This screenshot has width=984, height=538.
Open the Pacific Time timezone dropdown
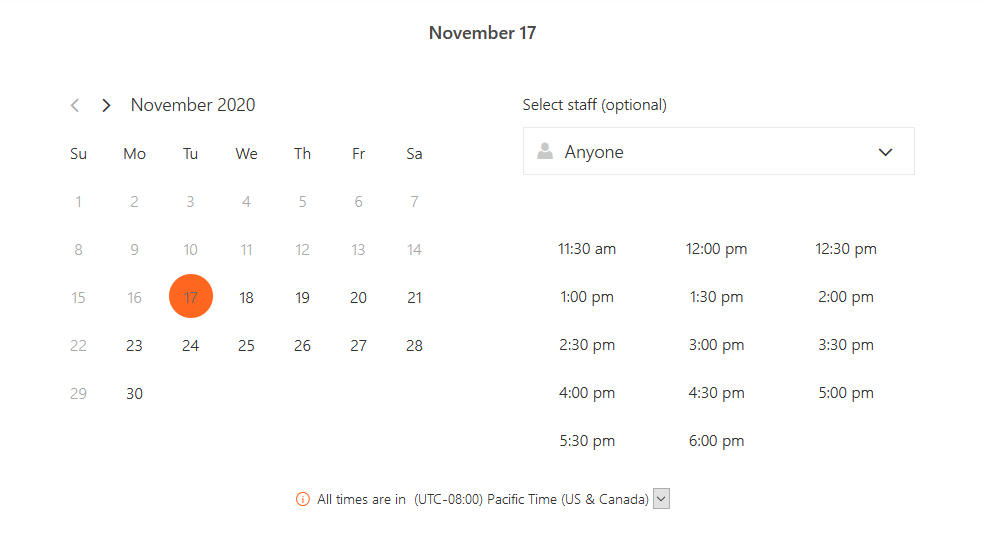coord(661,499)
